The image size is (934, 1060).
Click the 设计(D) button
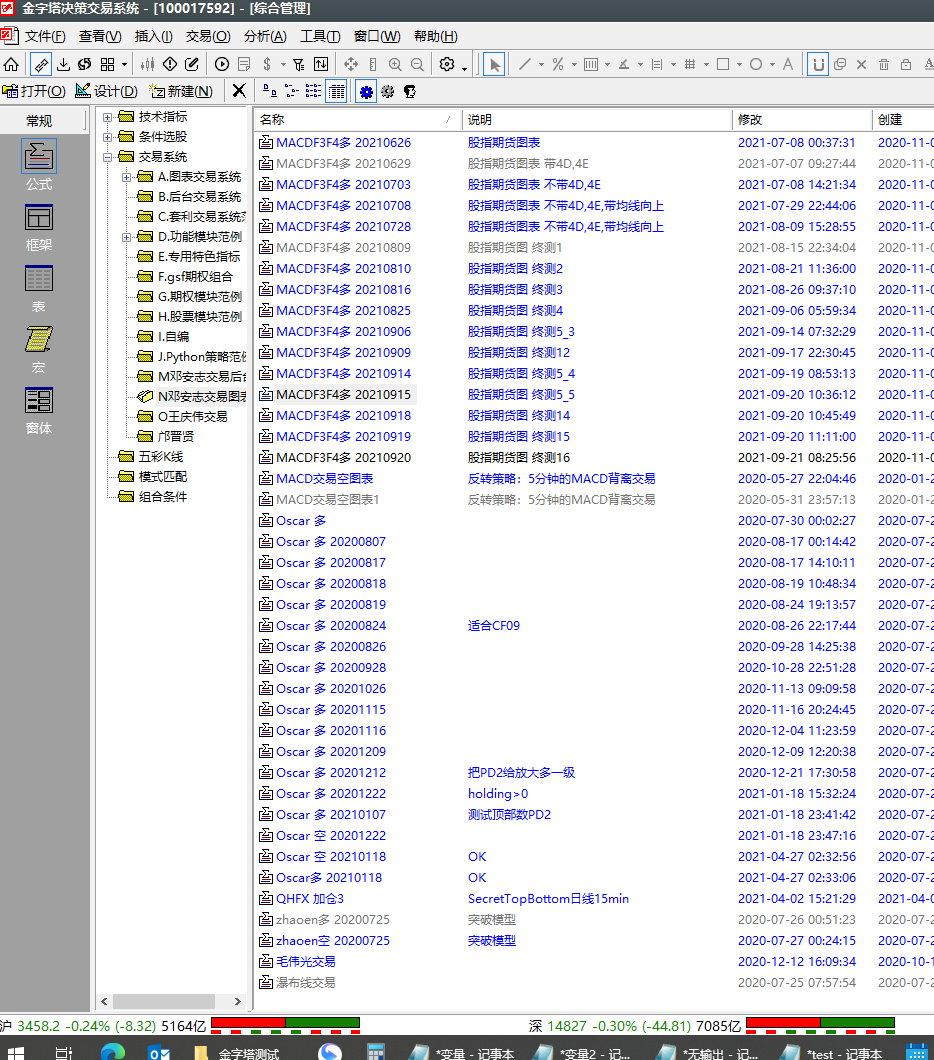click(107, 91)
